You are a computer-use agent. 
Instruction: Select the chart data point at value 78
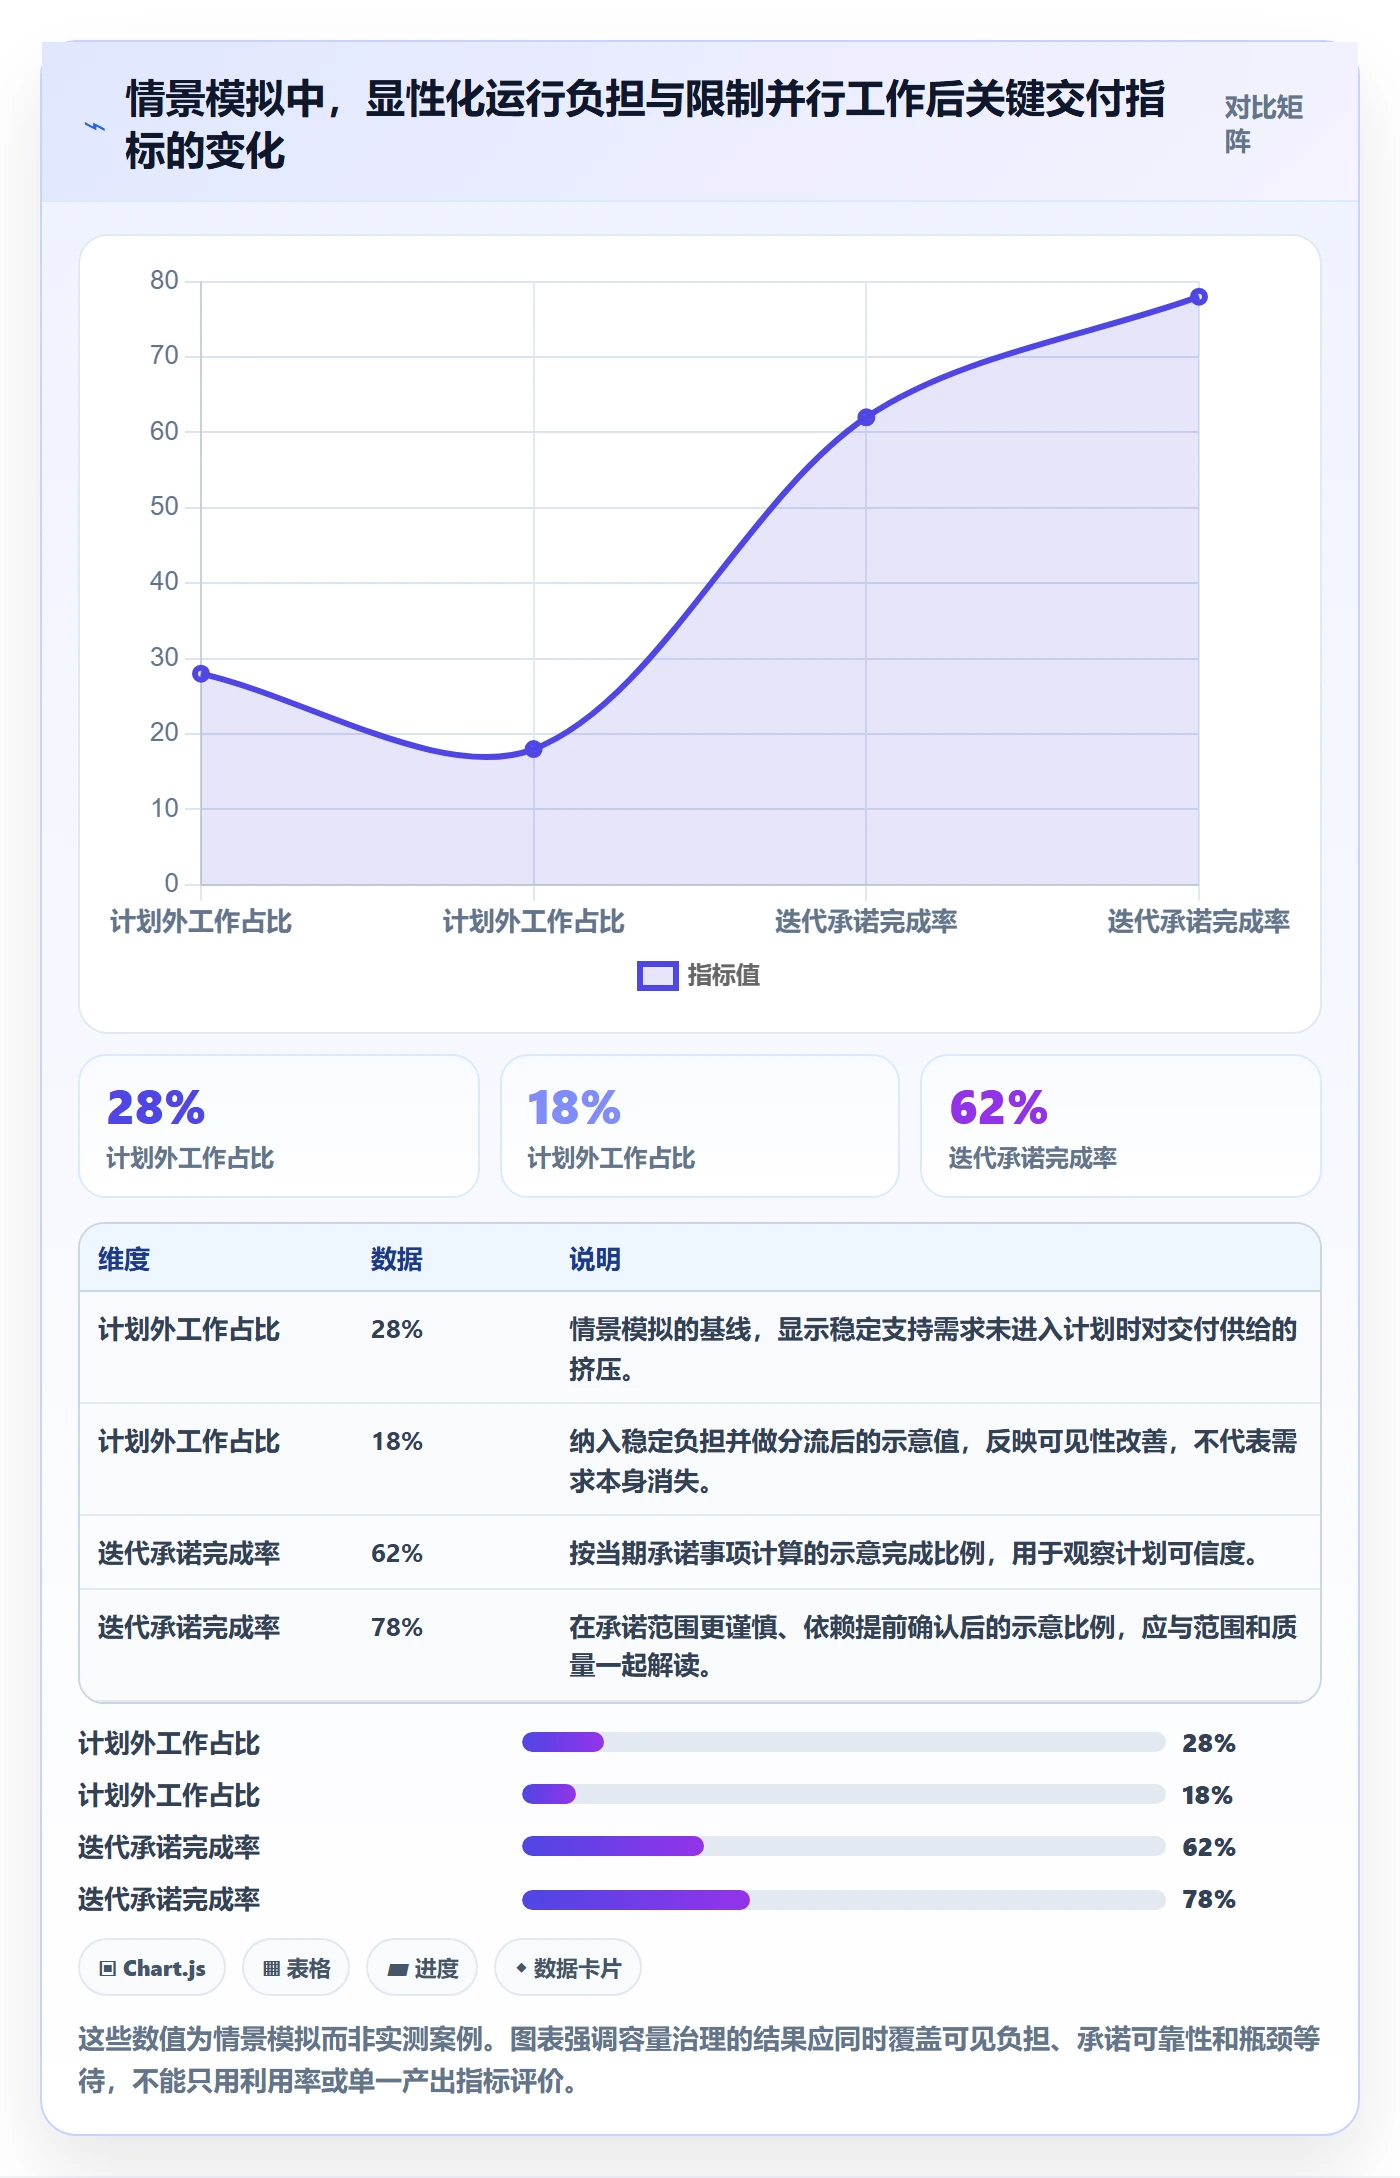[1199, 297]
